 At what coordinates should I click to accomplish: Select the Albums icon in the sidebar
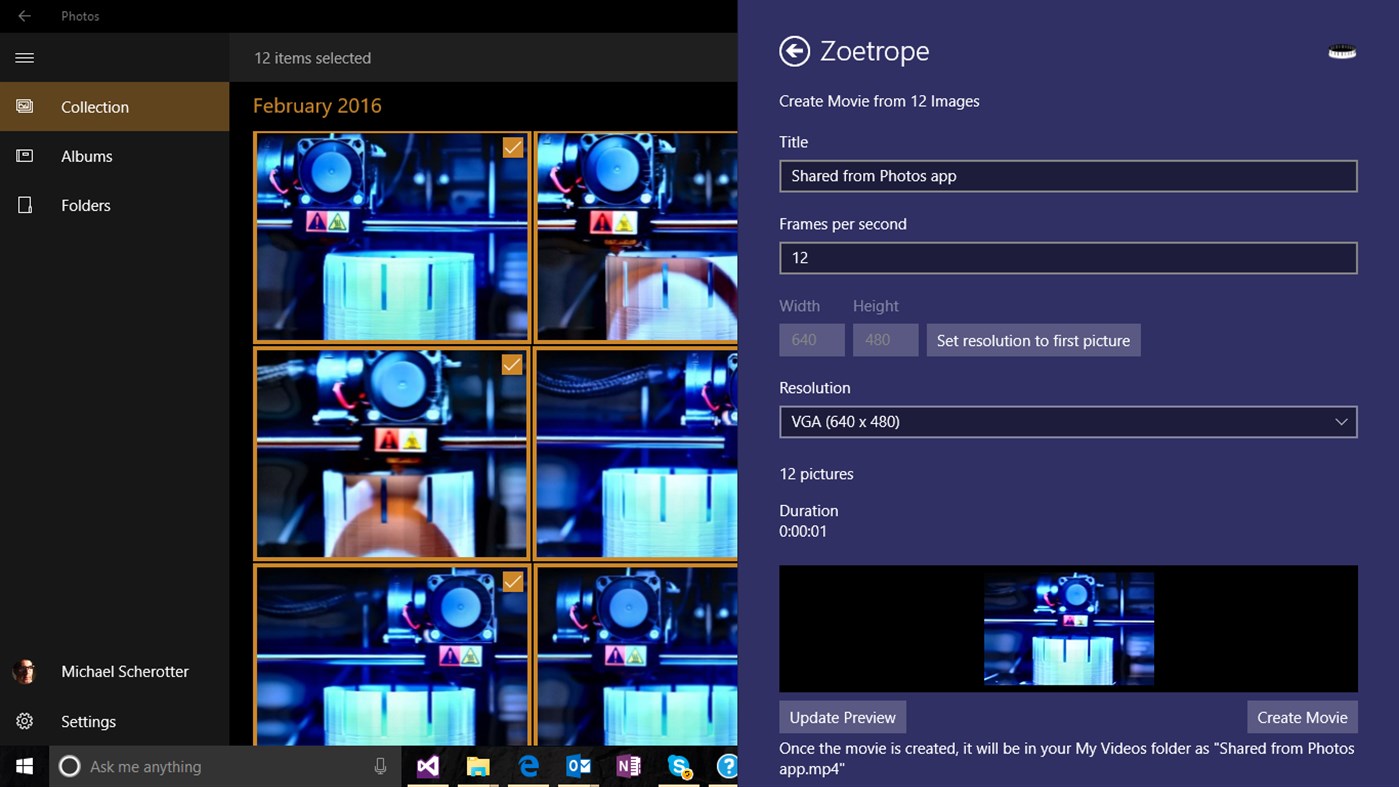(x=22, y=156)
